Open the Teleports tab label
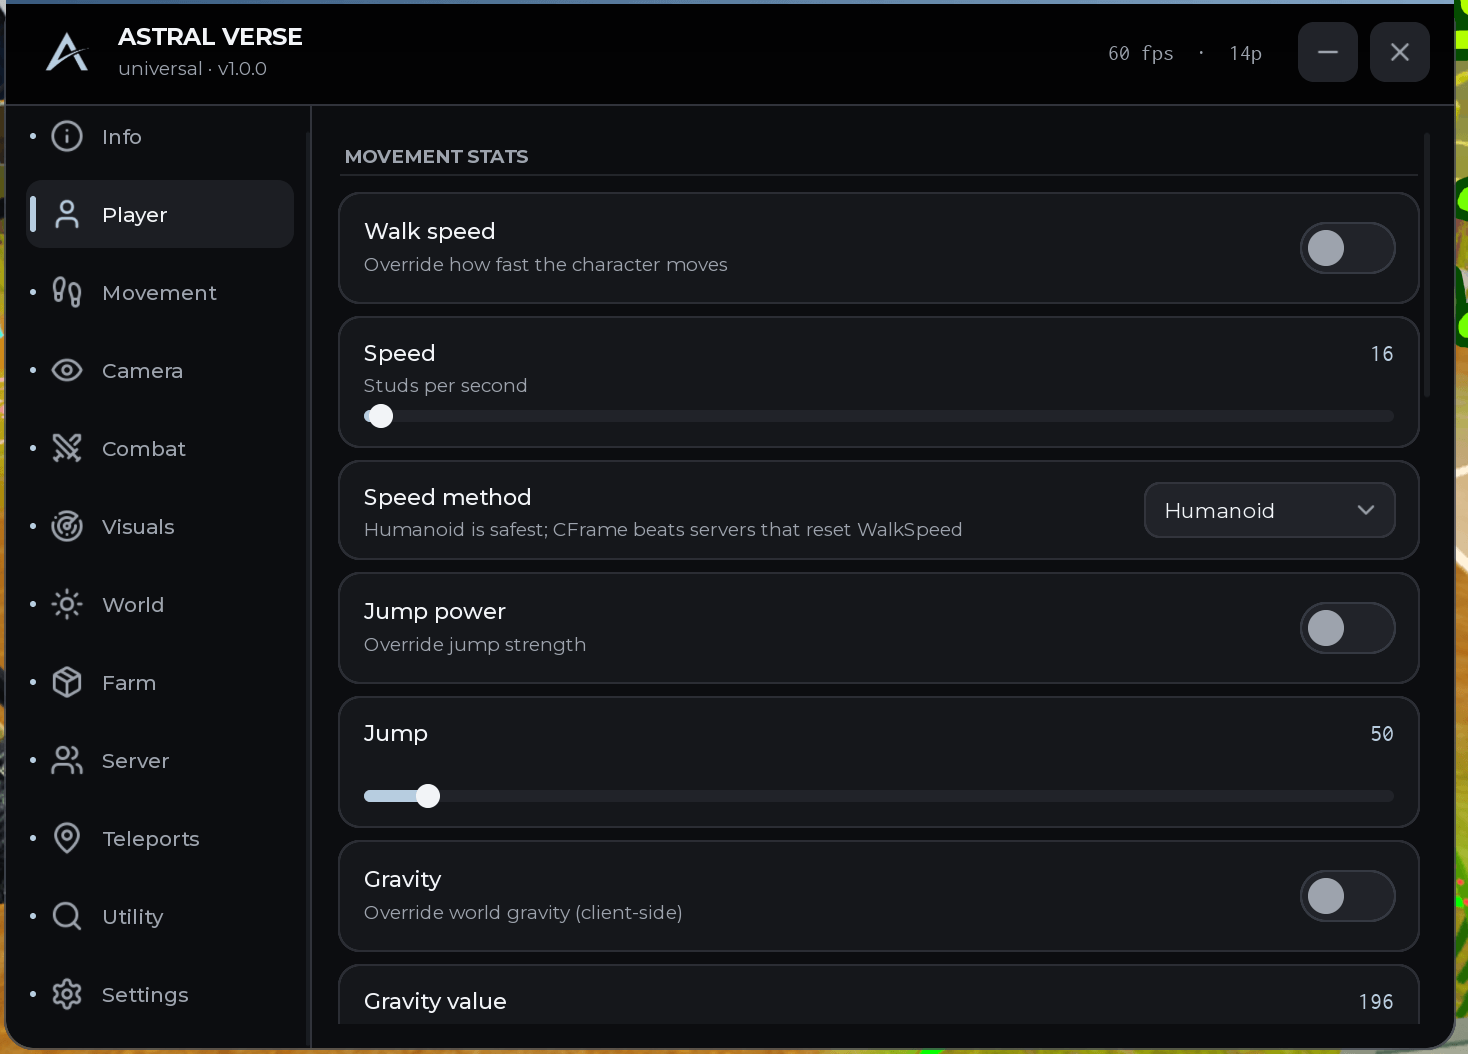Viewport: 1468px width, 1054px height. point(151,839)
